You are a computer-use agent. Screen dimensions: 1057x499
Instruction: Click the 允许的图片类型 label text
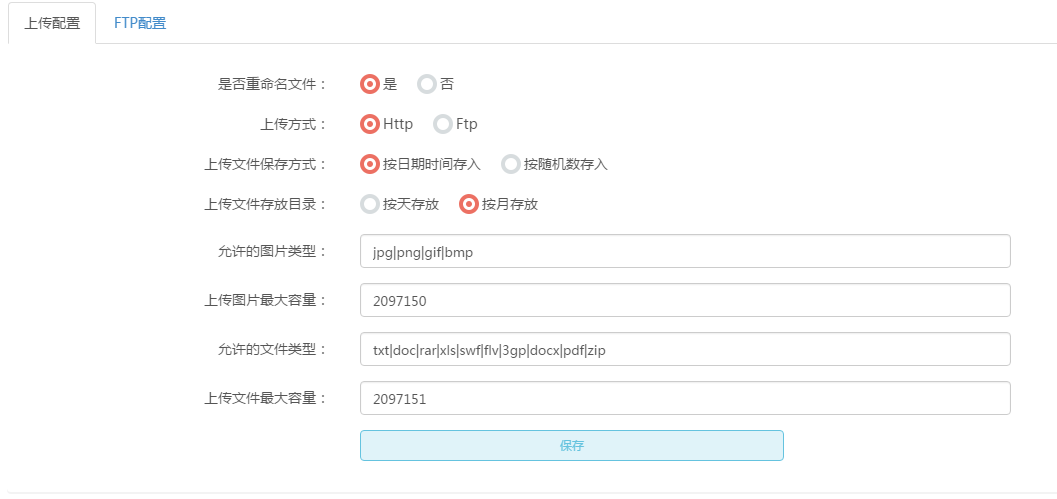[266, 252]
